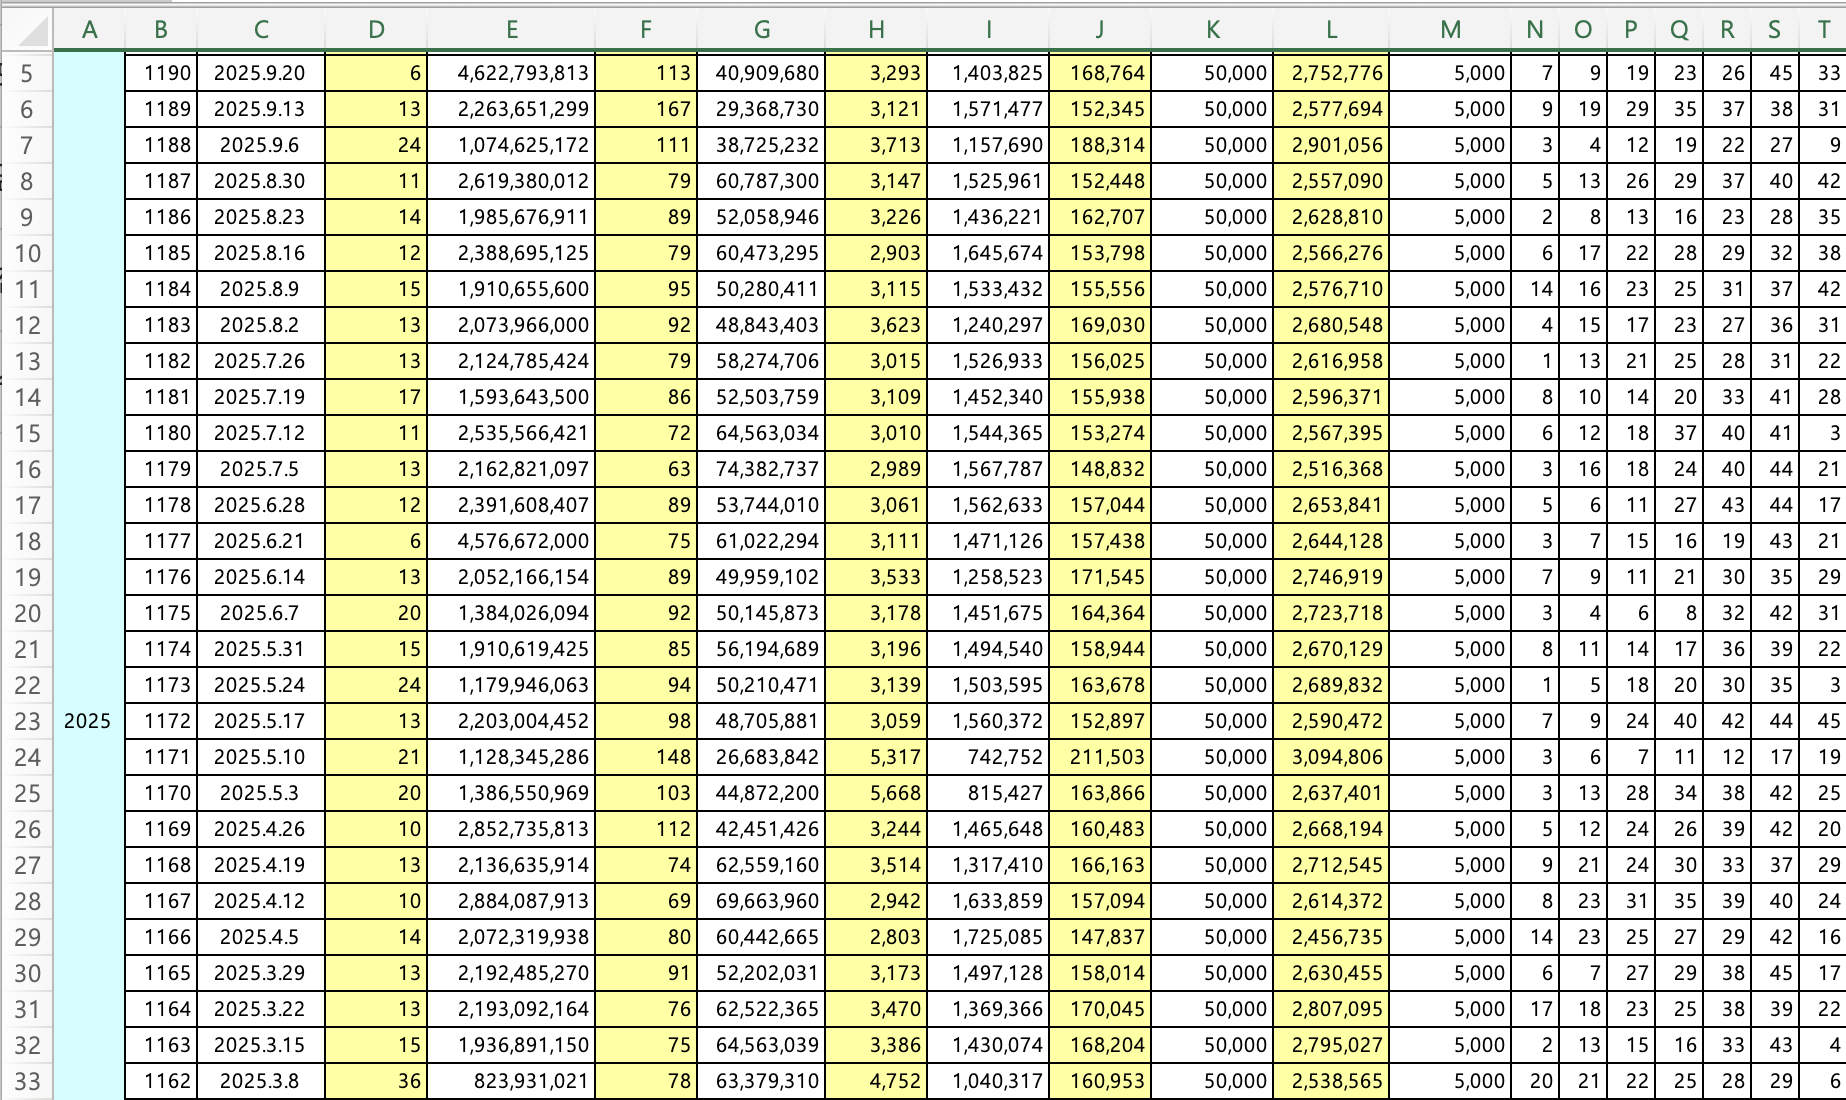
Task: Click date cell 2025.3.29
Action: click(x=261, y=973)
